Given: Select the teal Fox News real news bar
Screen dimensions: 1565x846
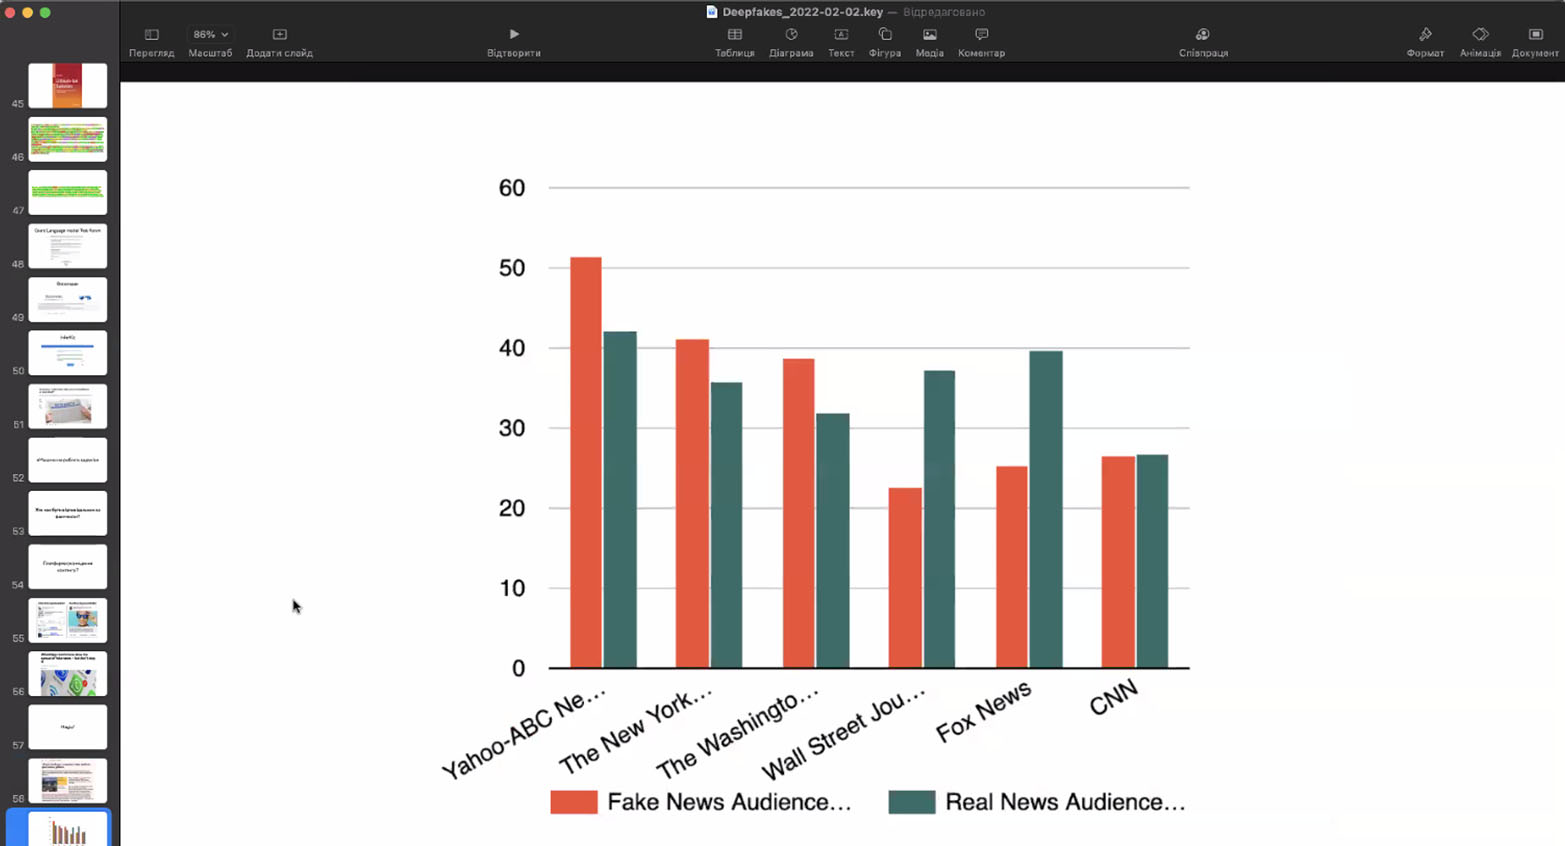Looking at the screenshot, I should (x=1046, y=509).
